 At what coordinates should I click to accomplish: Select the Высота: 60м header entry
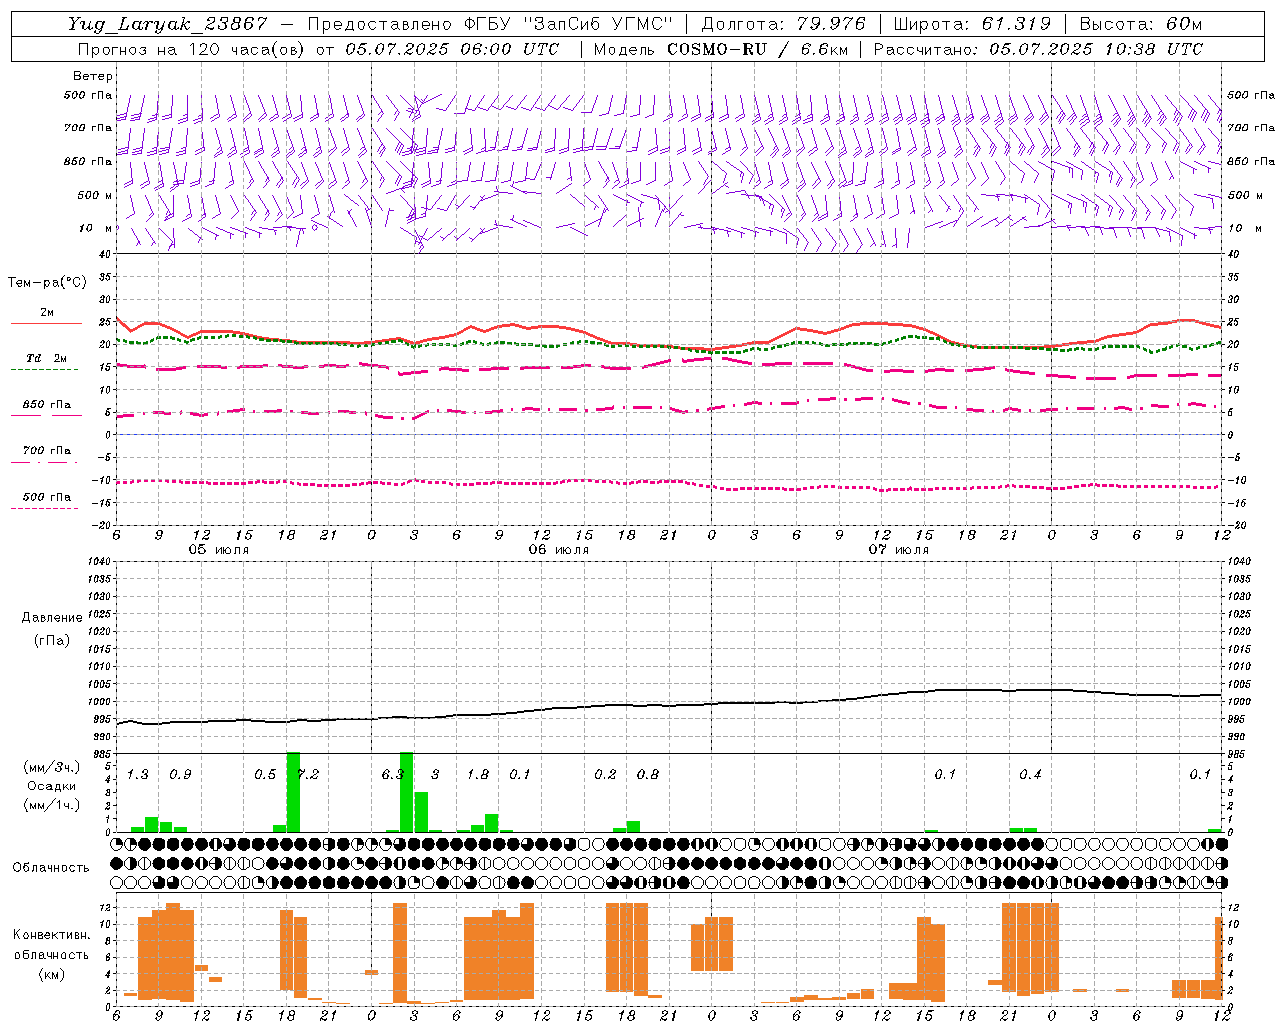coord(1140,24)
